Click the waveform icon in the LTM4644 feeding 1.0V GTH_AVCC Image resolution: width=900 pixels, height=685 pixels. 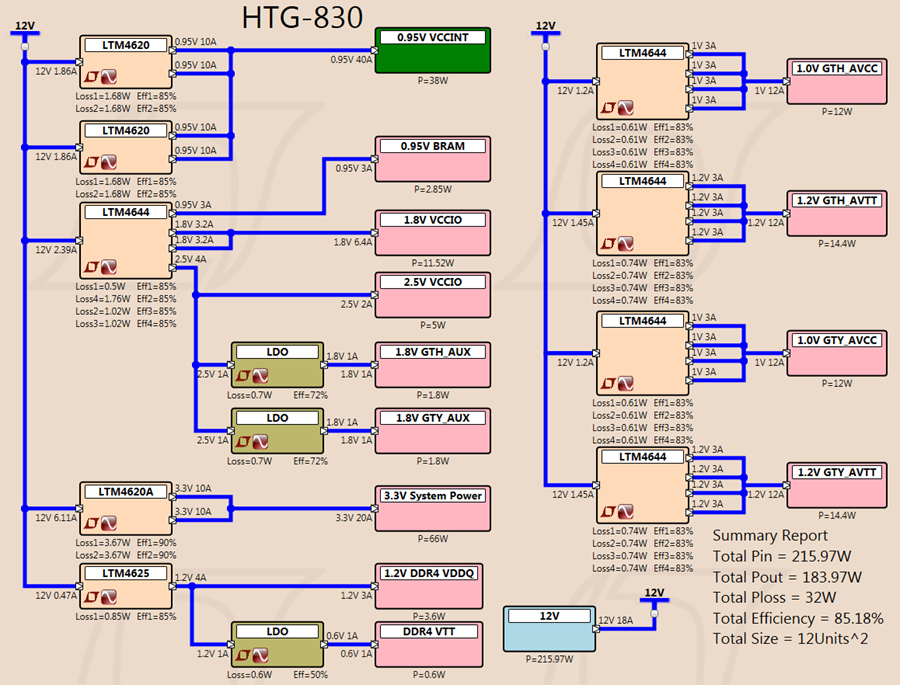pyautogui.click(x=625, y=108)
